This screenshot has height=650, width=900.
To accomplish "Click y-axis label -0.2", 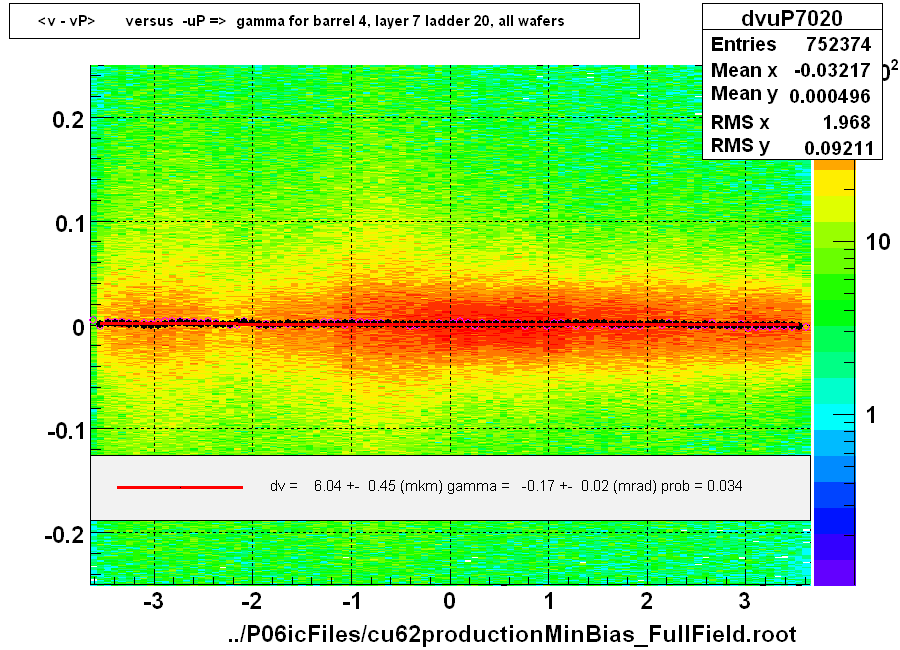I will (64, 535).
